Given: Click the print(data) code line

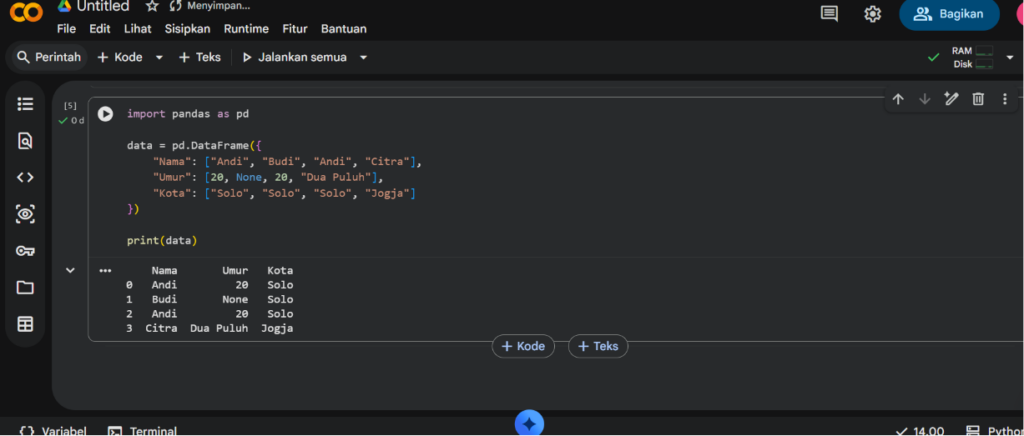Looking at the screenshot, I should click(162, 241).
